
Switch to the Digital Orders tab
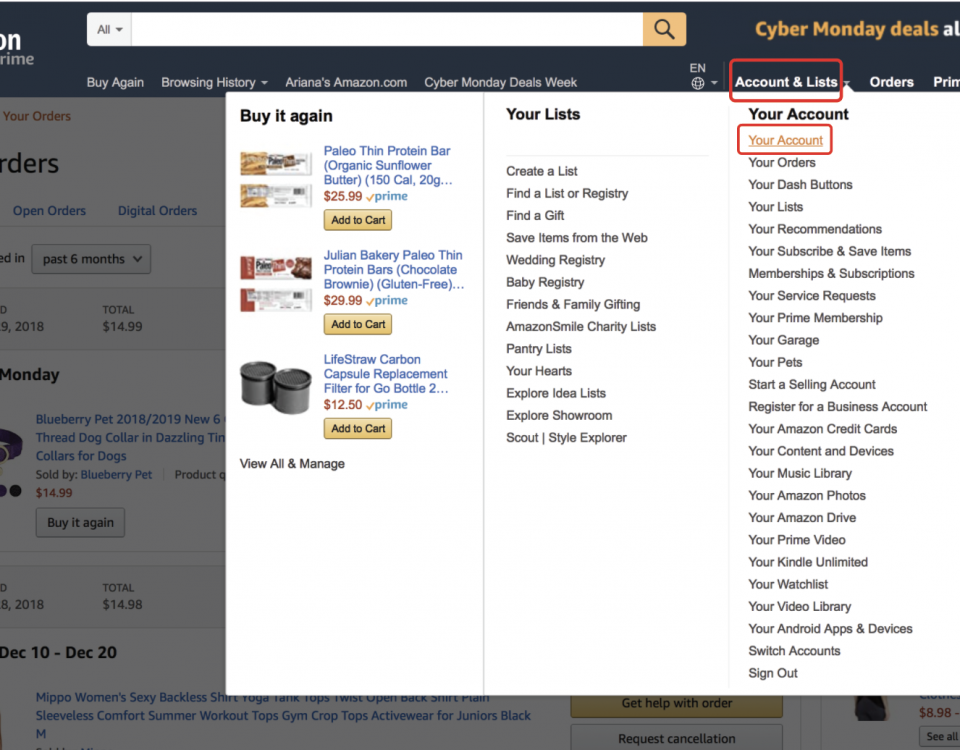pyautogui.click(x=157, y=211)
